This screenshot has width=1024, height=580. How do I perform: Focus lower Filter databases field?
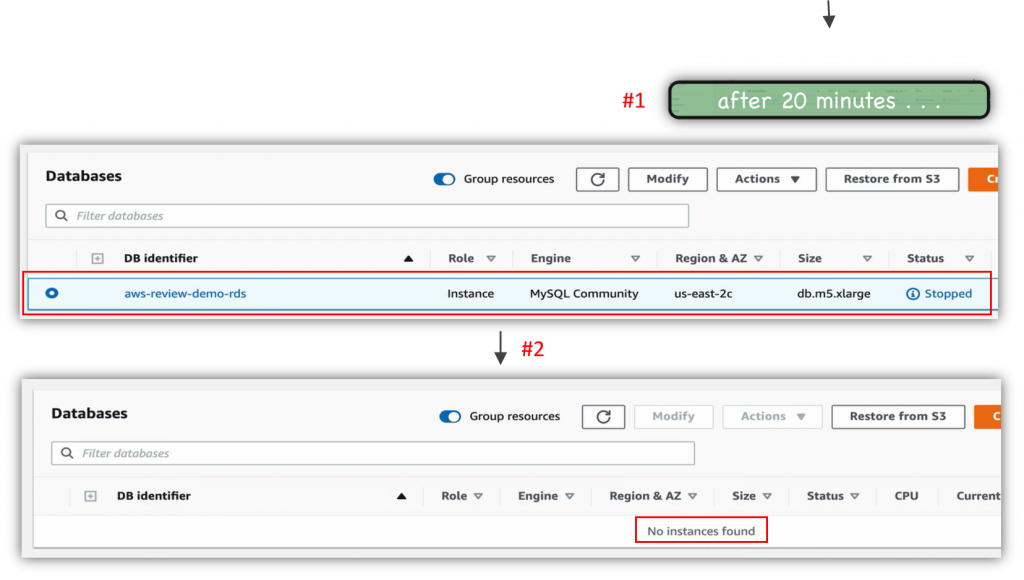click(x=373, y=453)
